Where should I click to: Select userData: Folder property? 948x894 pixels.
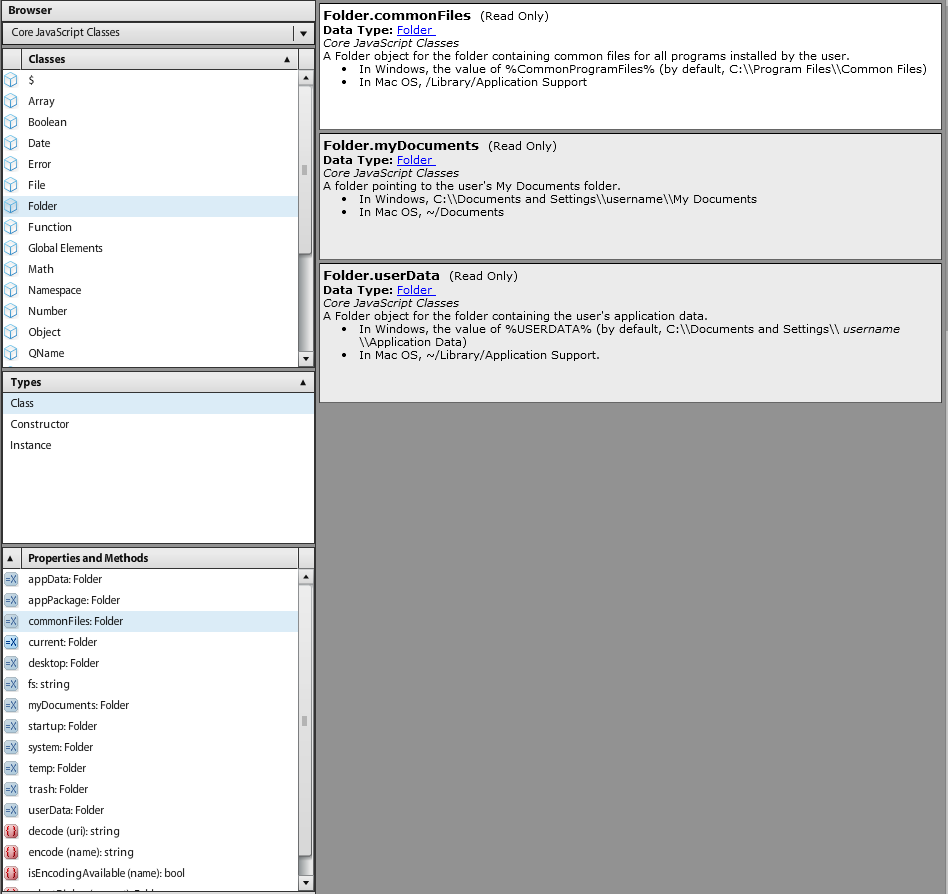(151, 810)
